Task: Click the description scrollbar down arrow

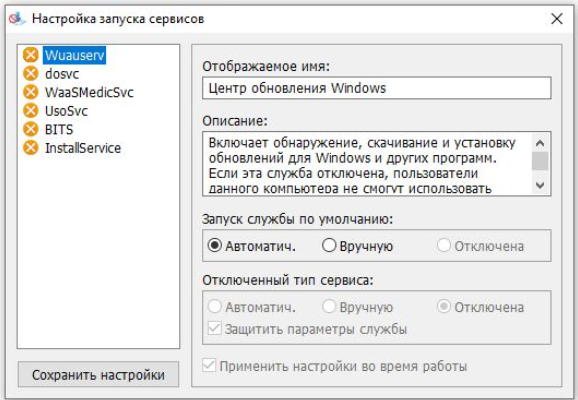Action: [x=540, y=185]
